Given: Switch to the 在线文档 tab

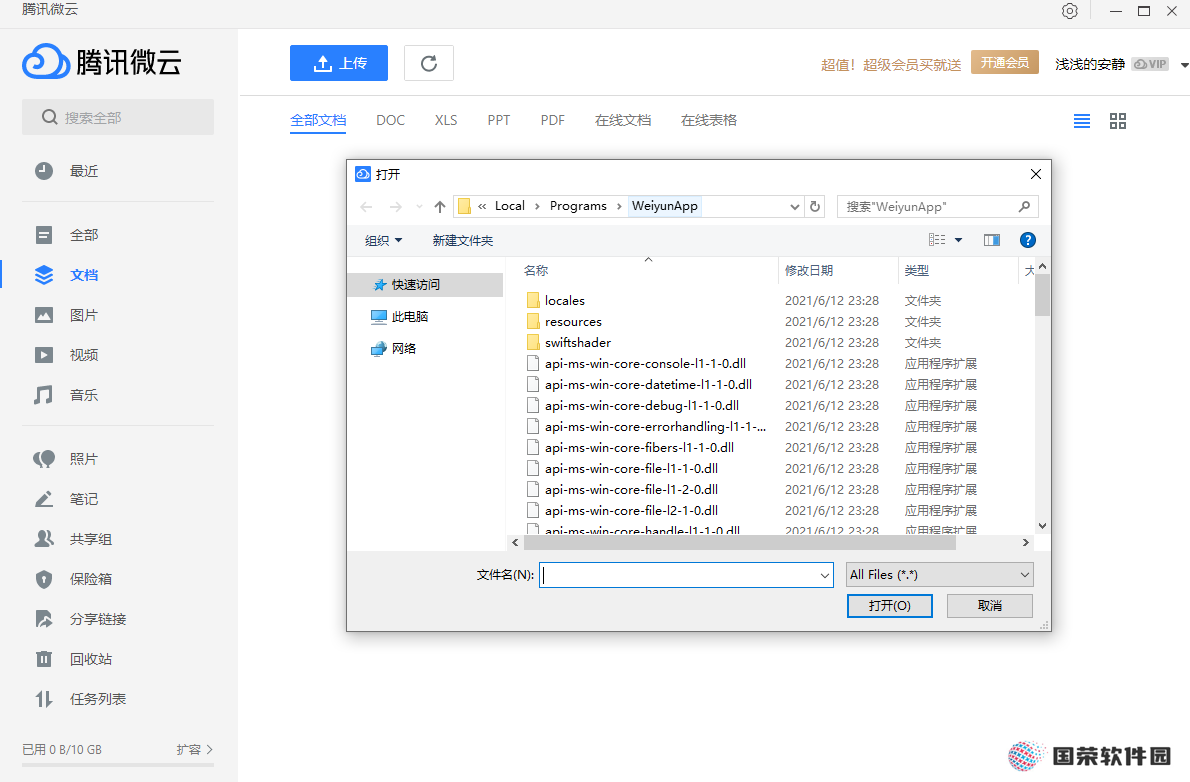Looking at the screenshot, I should (x=623, y=121).
